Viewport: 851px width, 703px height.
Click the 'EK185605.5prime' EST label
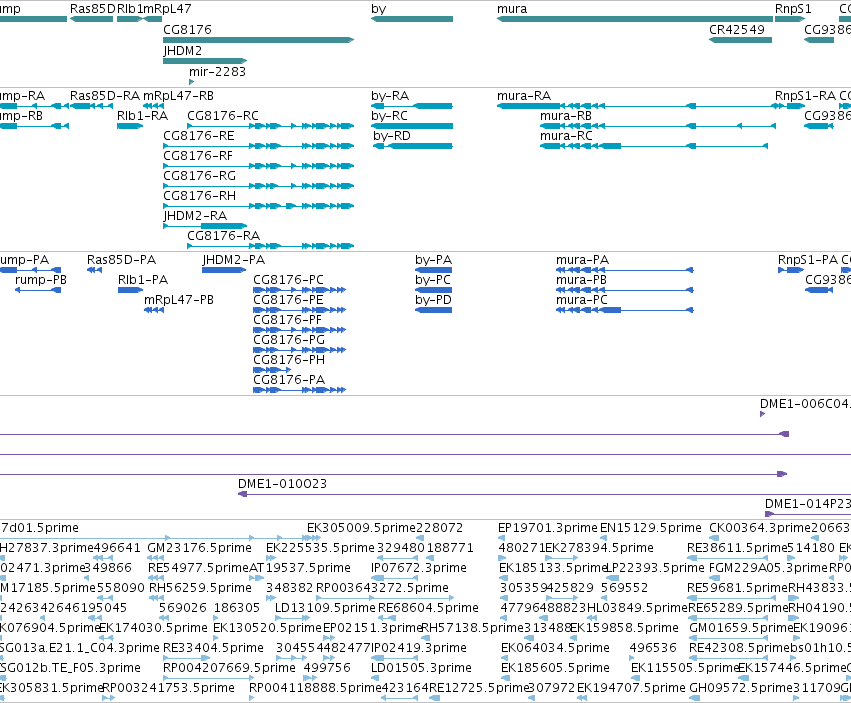tap(555, 668)
